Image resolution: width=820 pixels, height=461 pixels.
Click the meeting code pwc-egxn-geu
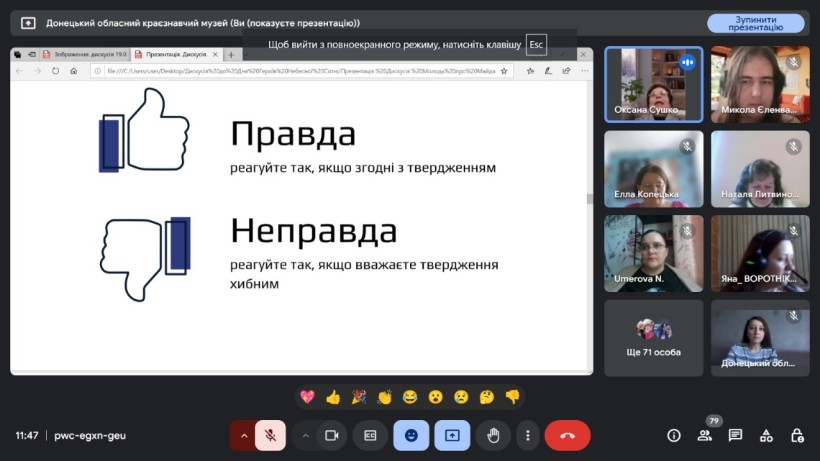click(90, 435)
